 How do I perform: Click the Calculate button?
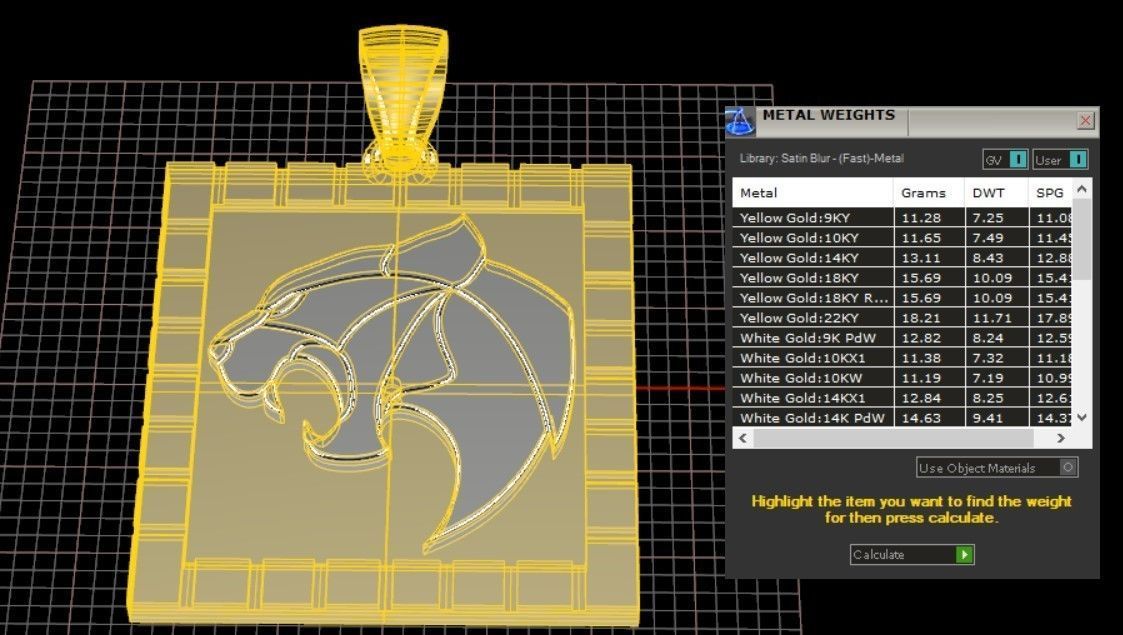pos(912,554)
